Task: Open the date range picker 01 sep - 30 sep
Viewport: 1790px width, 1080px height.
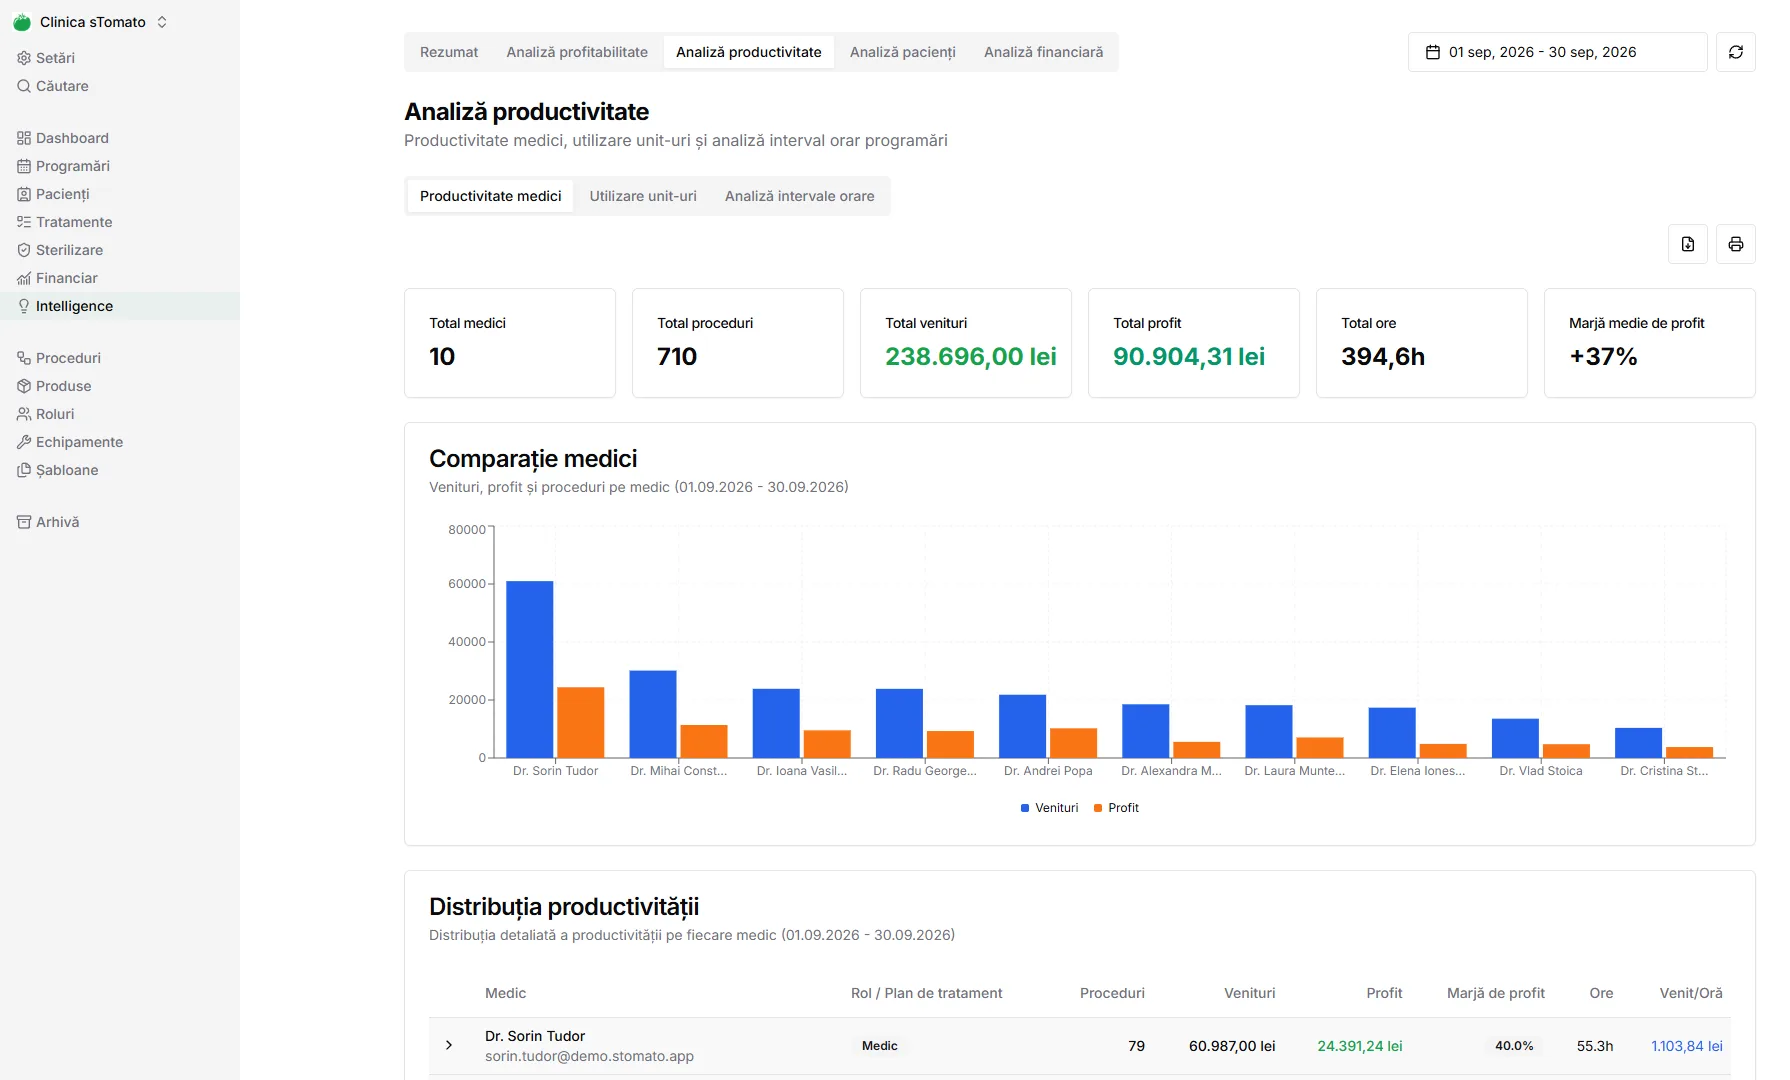Action: (x=1557, y=52)
